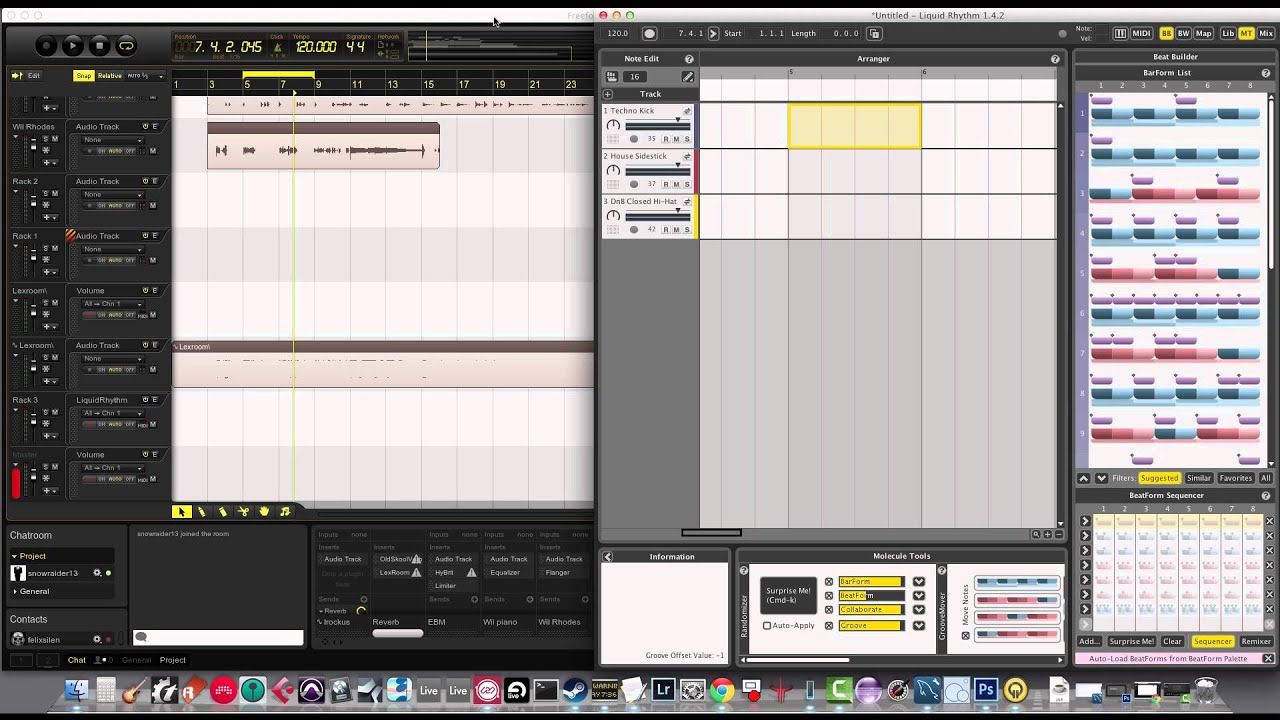This screenshot has width=1280, height=720.
Task: Open the BarForm dropdown in the Randomizer
Action: 918,581
